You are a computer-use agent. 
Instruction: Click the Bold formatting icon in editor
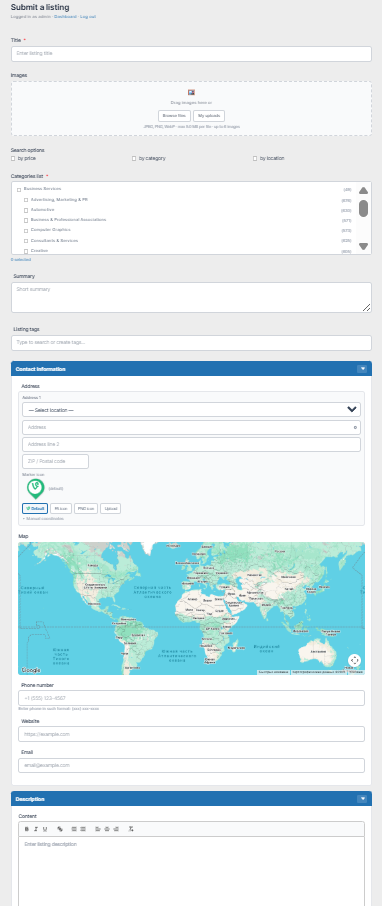[x=27, y=829]
